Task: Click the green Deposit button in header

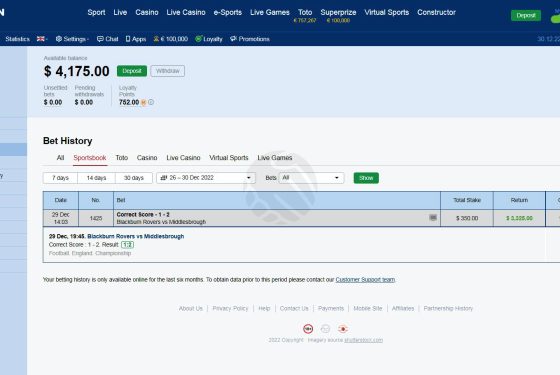Action: [526, 15]
